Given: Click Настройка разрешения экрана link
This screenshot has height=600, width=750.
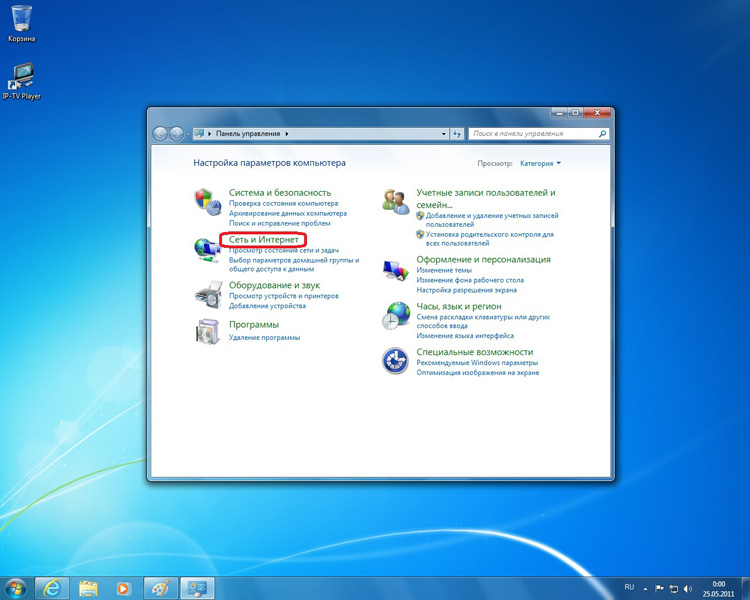Looking at the screenshot, I should click(466, 290).
